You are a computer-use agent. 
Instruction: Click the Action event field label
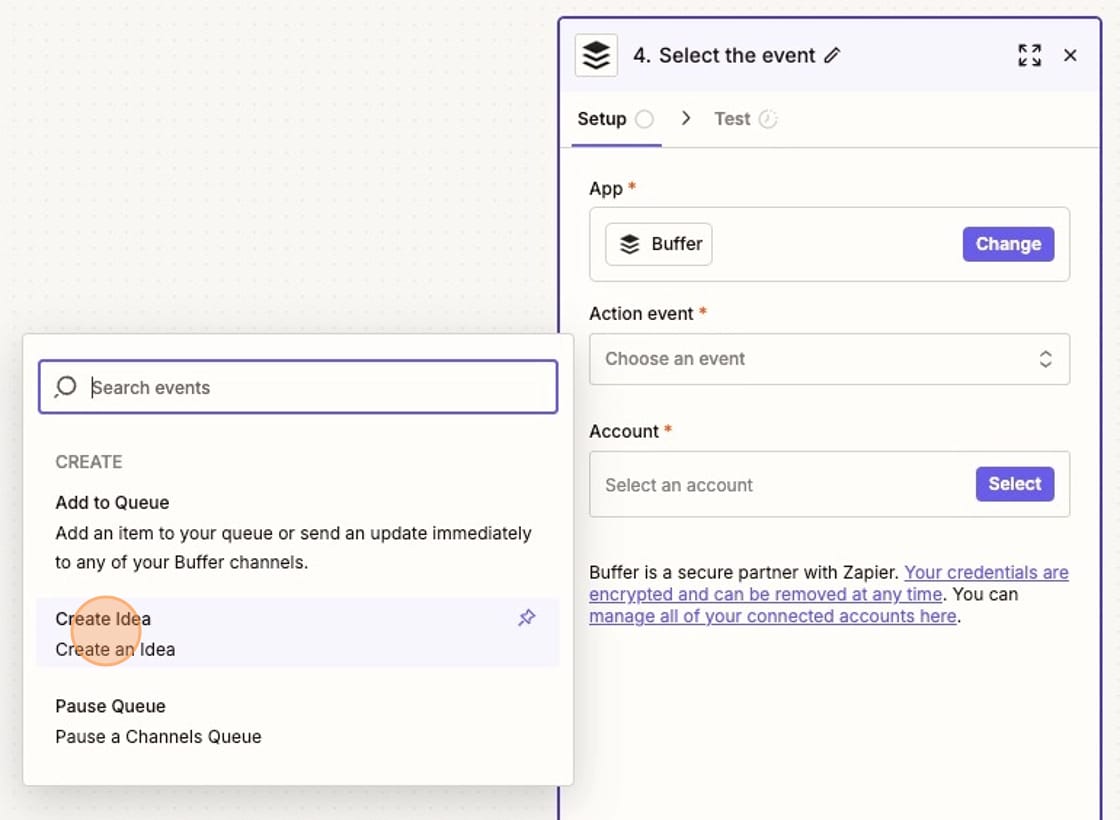click(641, 314)
